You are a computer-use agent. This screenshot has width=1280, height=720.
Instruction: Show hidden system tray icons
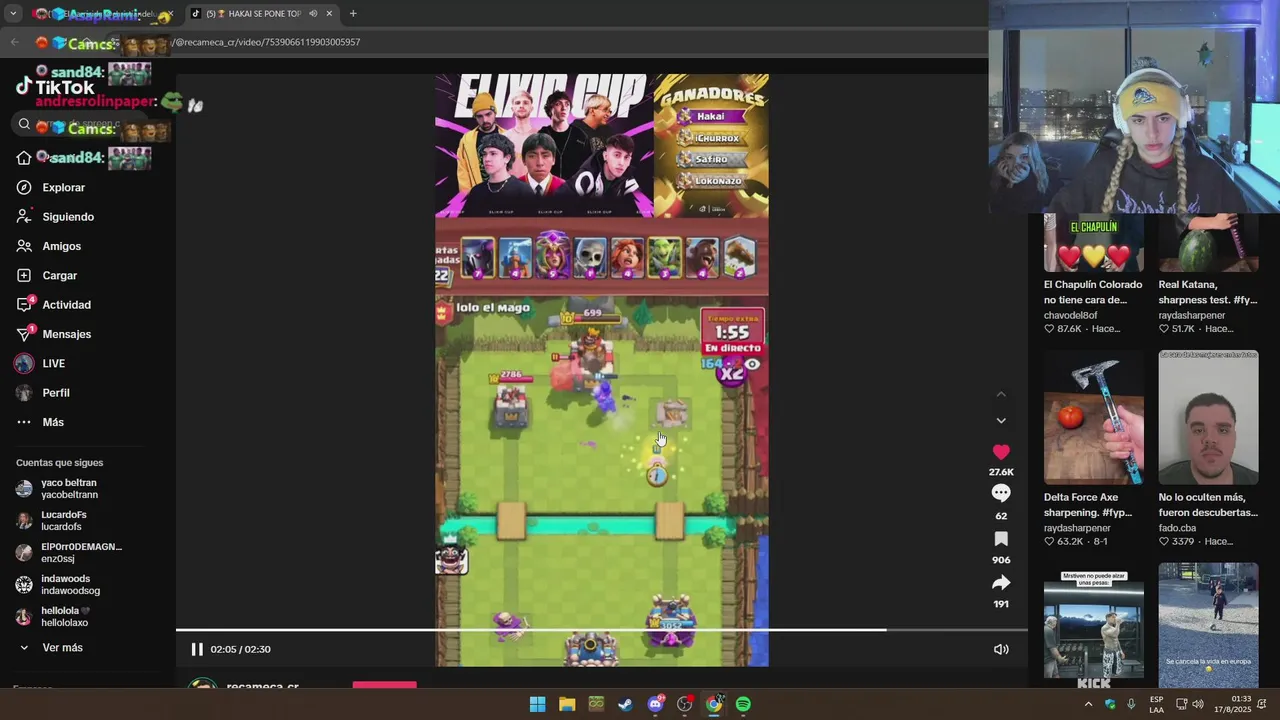[x=1088, y=704]
